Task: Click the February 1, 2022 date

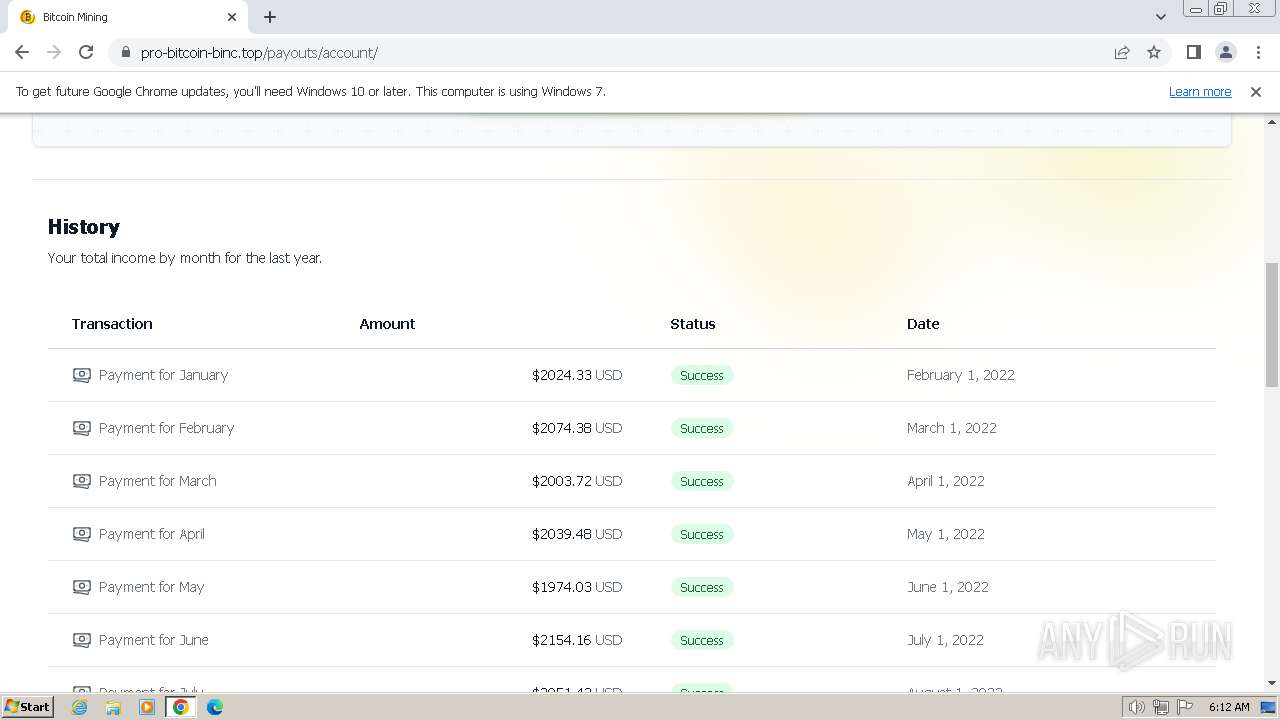Action: tap(961, 375)
